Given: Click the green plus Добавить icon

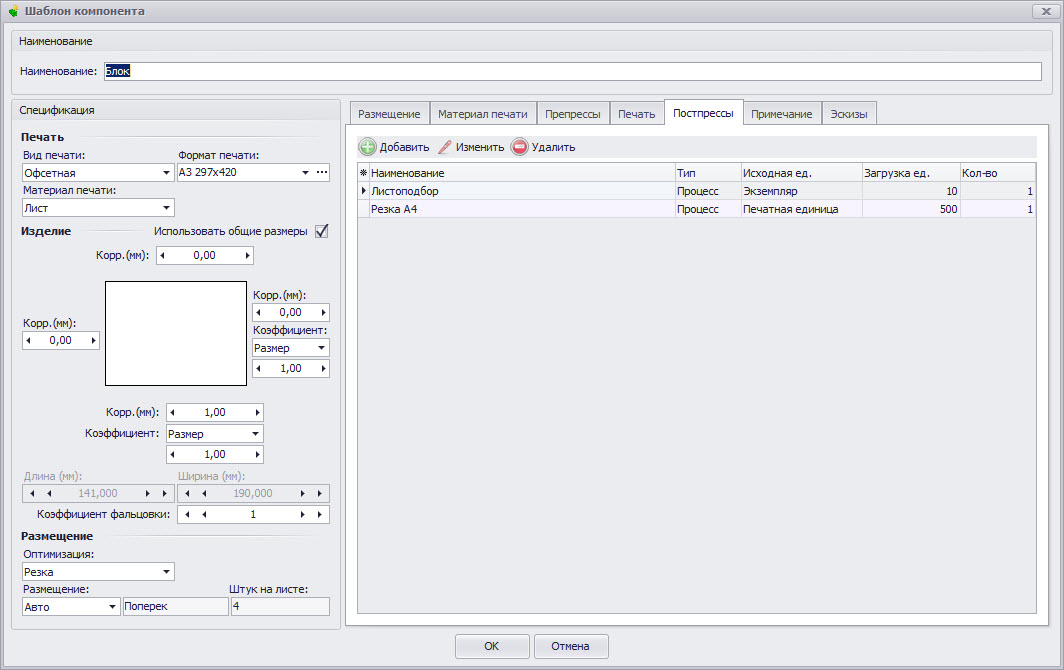Looking at the screenshot, I should [x=367, y=147].
